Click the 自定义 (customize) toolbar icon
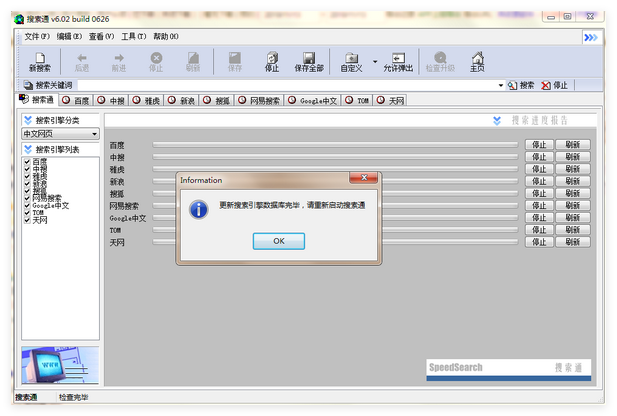617x416 pixels. (x=351, y=62)
